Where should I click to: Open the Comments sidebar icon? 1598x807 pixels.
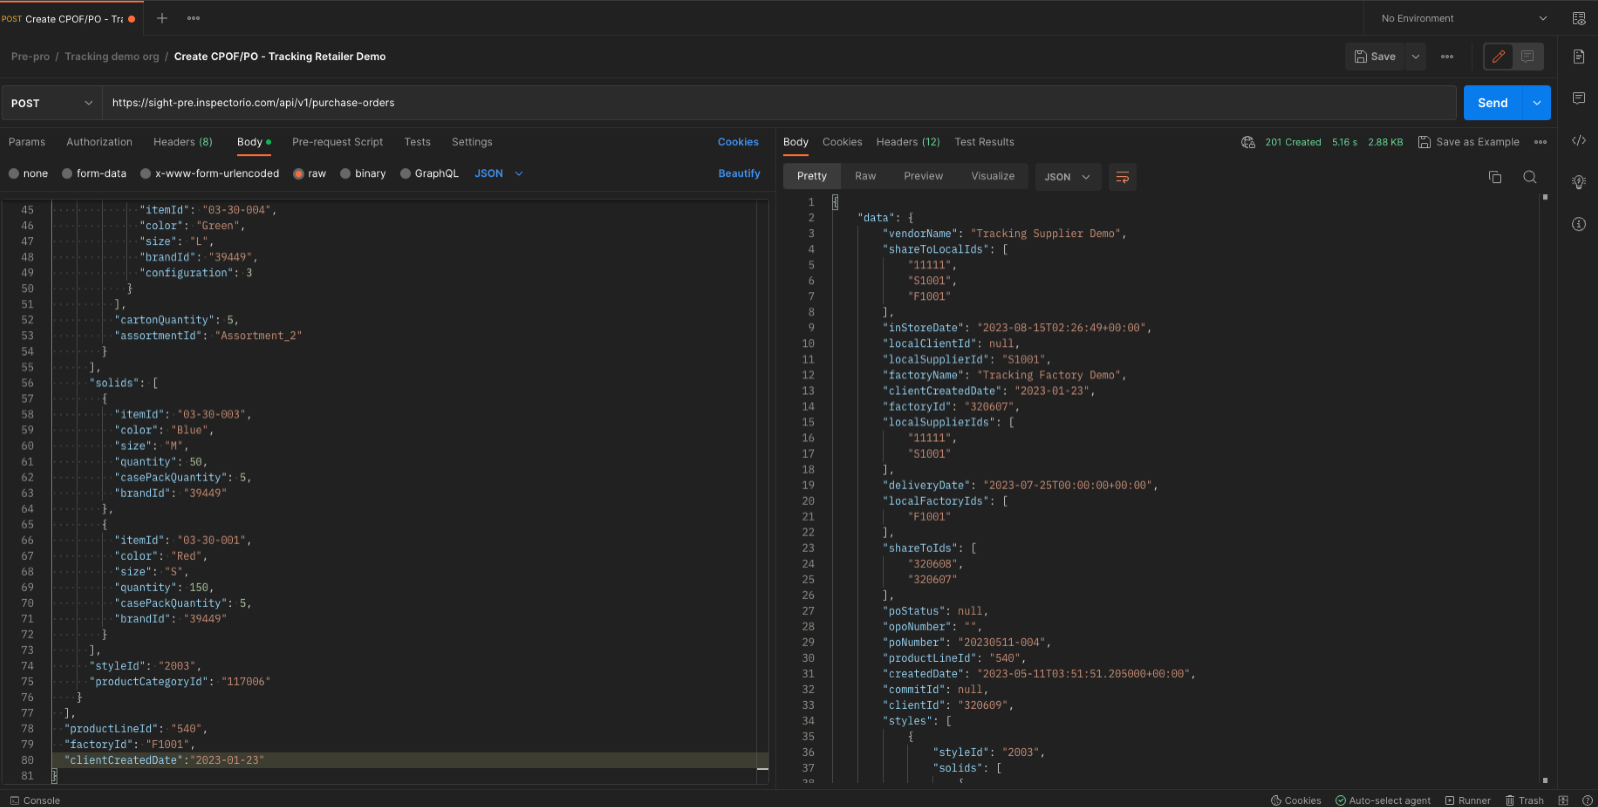coord(1579,98)
